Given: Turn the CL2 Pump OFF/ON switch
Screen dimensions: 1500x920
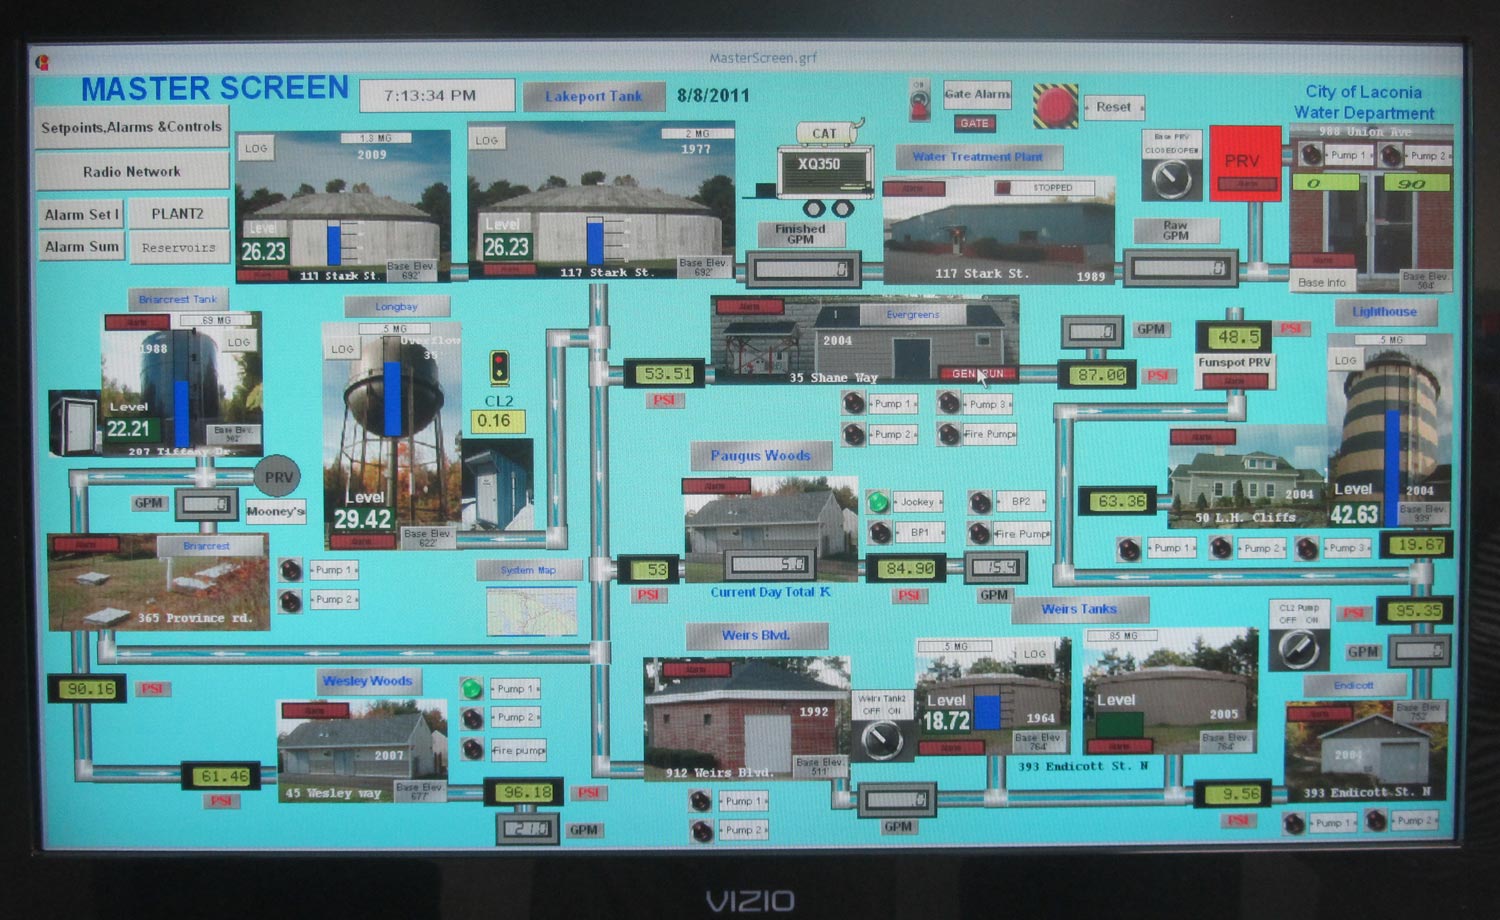Looking at the screenshot, I should point(1298,649).
